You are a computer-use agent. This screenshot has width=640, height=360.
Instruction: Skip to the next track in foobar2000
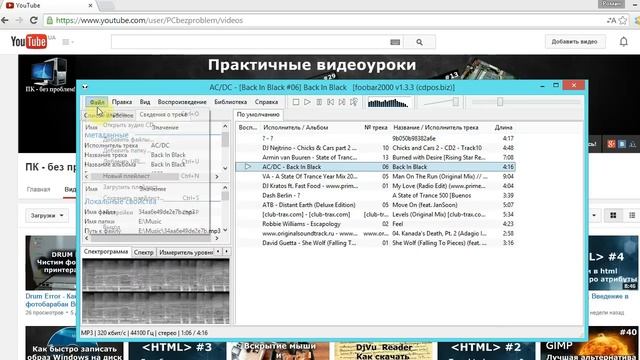point(342,102)
